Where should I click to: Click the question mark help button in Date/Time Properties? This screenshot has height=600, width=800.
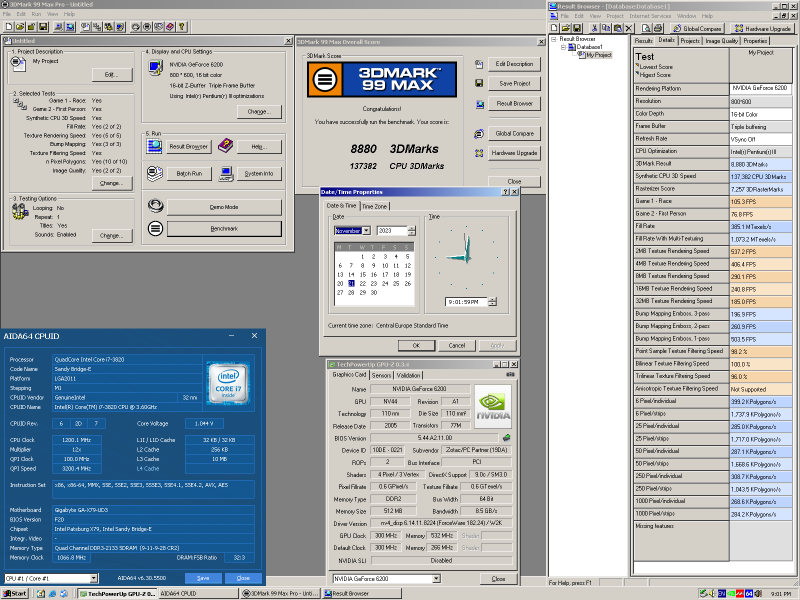505,192
